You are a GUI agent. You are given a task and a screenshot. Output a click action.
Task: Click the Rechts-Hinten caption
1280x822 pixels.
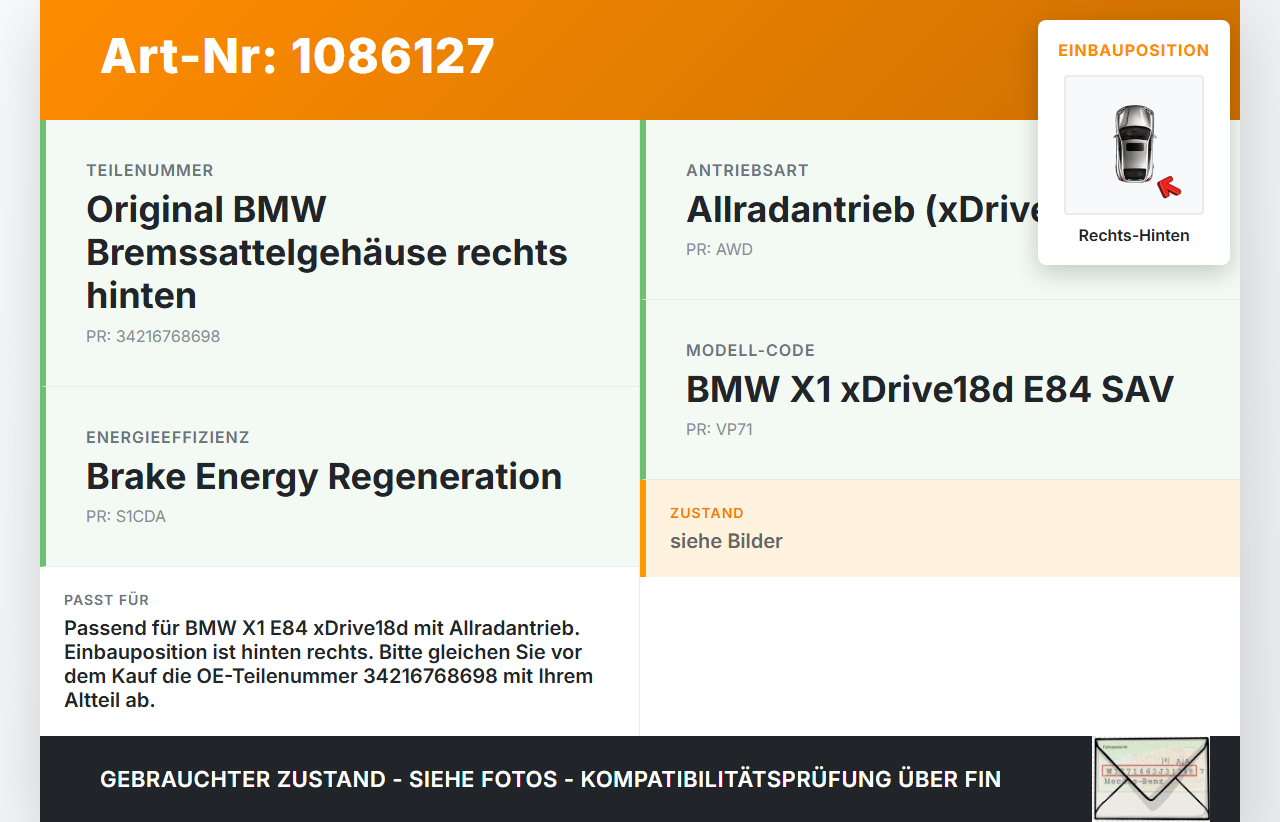(1134, 236)
